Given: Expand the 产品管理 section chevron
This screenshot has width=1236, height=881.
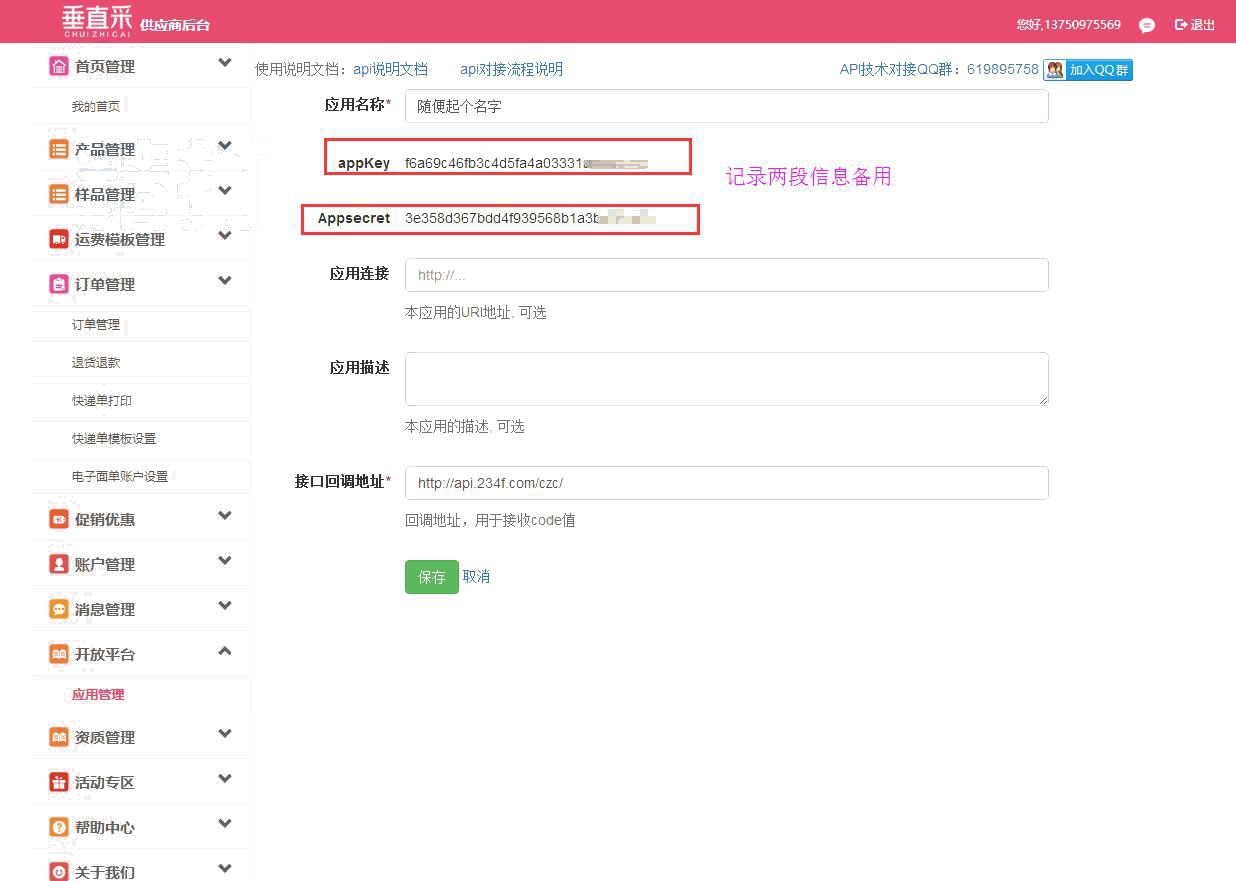Looking at the screenshot, I should pos(225,146).
